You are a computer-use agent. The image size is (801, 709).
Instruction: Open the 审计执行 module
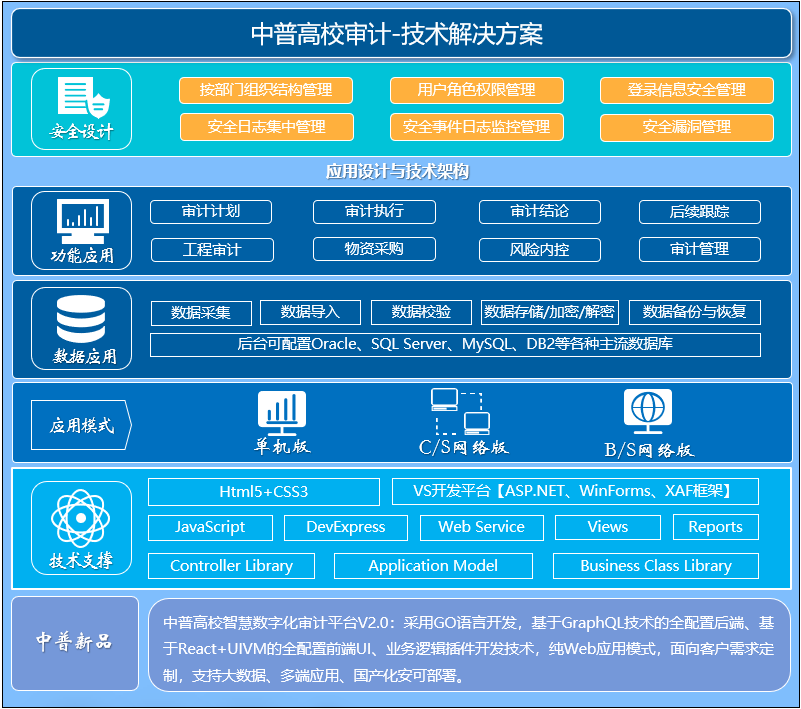(x=374, y=211)
